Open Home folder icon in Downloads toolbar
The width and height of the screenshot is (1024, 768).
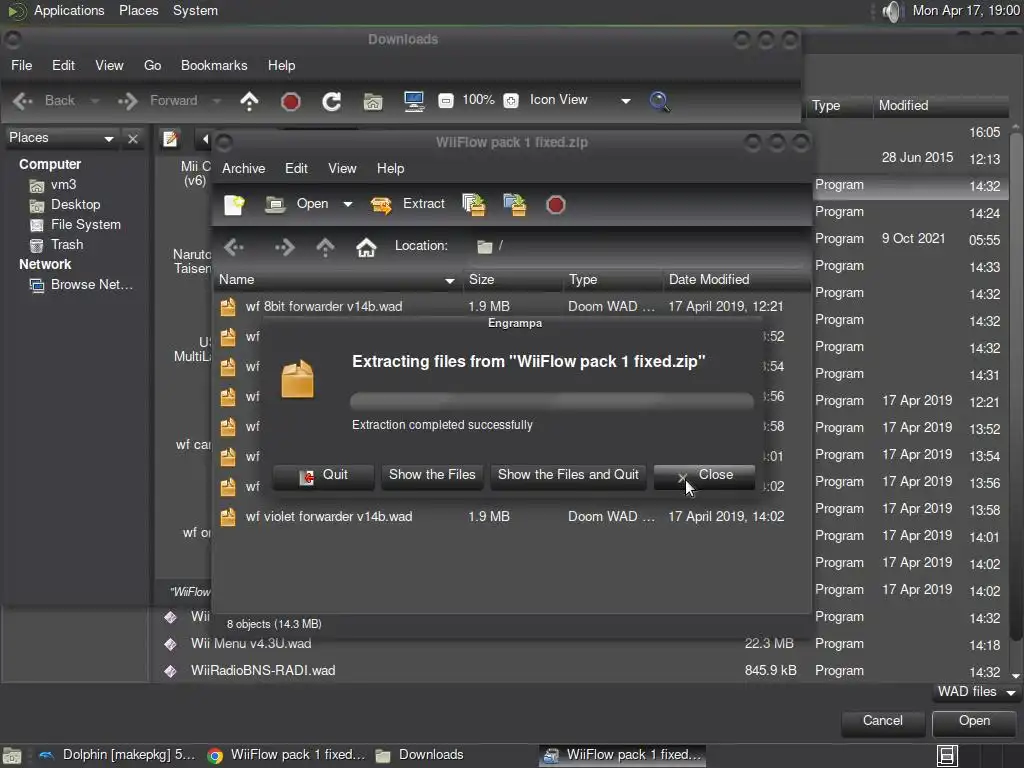(x=373, y=102)
